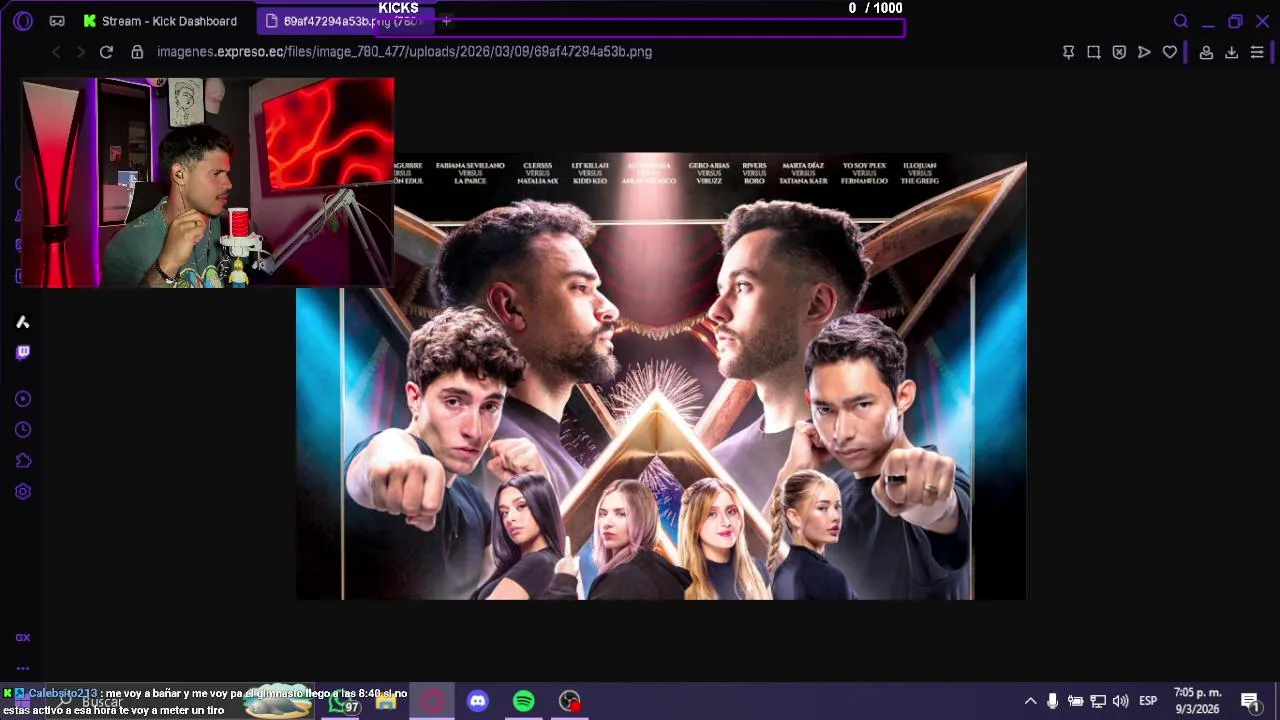Open the Easy Setup sliders menu
The height and width of the screenshot is (720, 1280).
click(x=1257, y=52)
